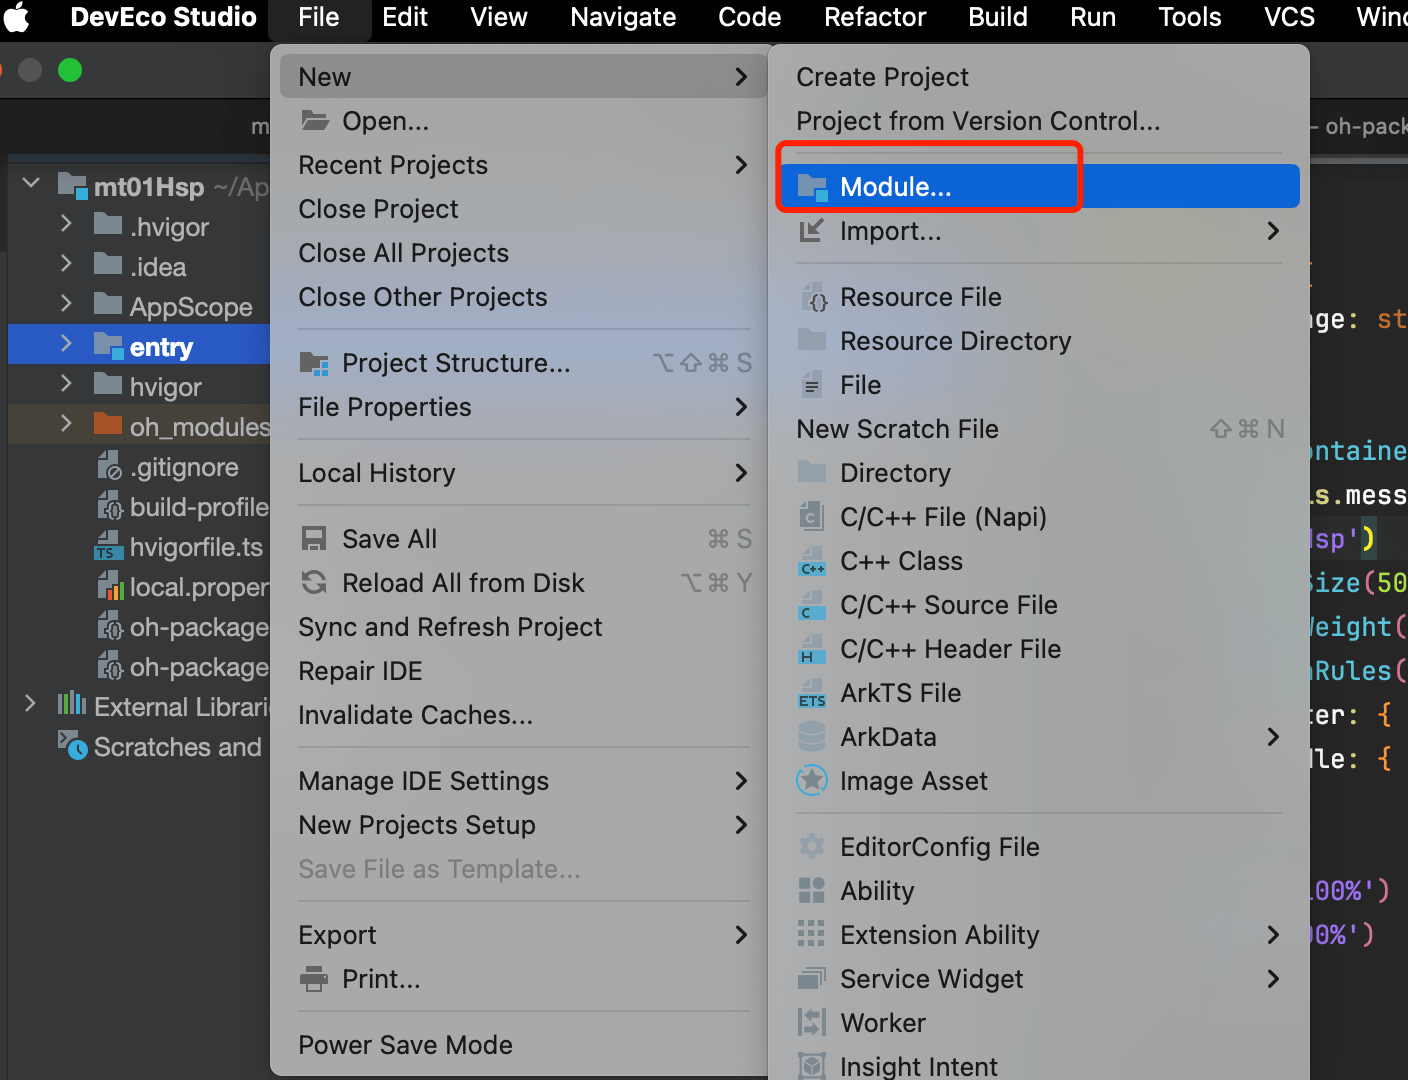Collapse the mt01Hsp project root
The image size is (1408, 1080).
pyautogui.click(x=31, y=185)
